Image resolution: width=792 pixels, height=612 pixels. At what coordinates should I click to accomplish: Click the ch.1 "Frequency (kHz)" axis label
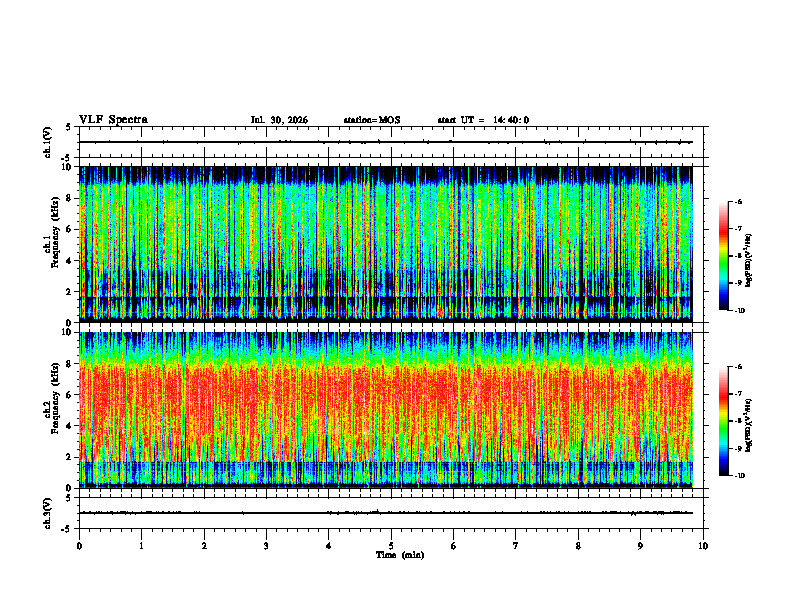(55, 232)
